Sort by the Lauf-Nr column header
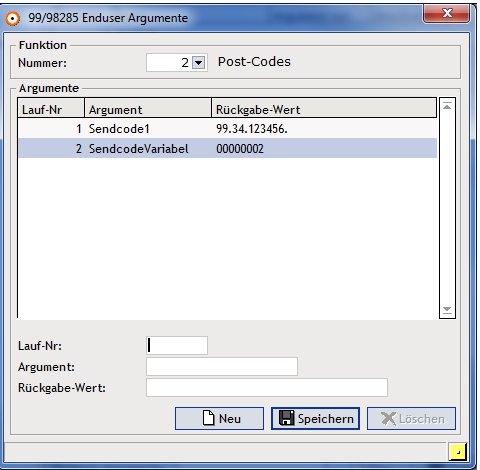 (51, 108)
